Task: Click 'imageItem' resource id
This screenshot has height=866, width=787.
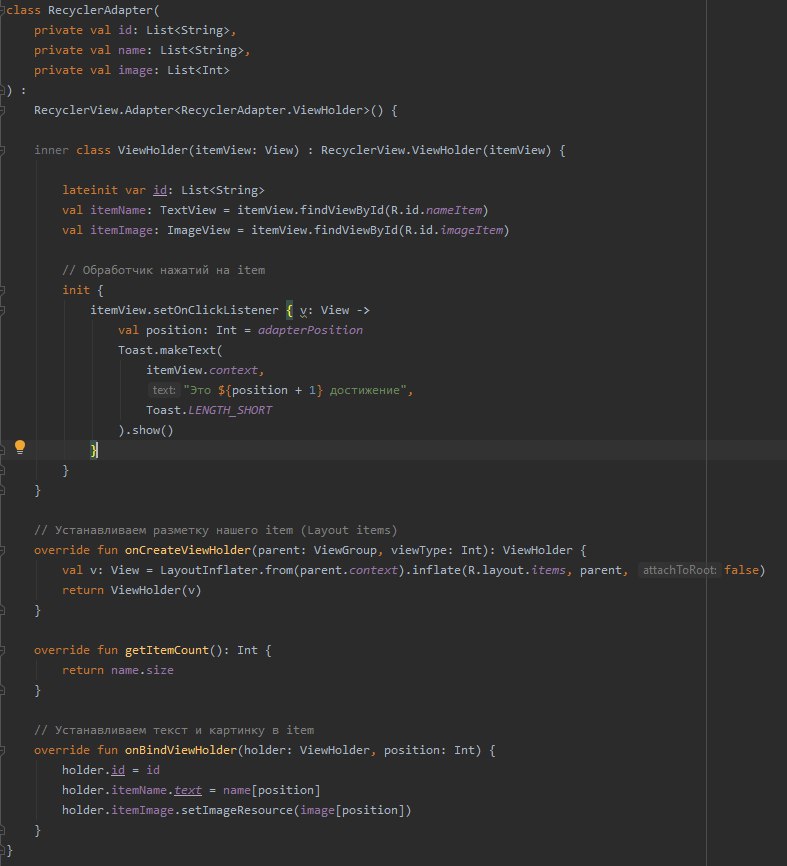Action: point(472,230)
